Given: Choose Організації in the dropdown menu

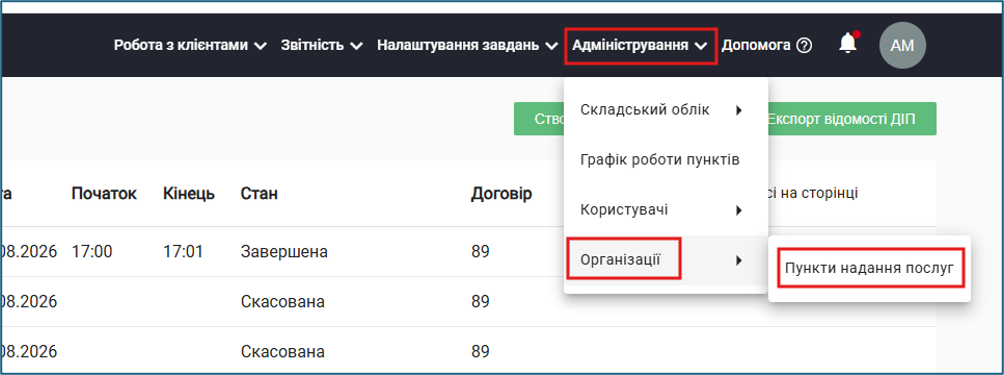Looking at the screenshot, I should [666, 260].
